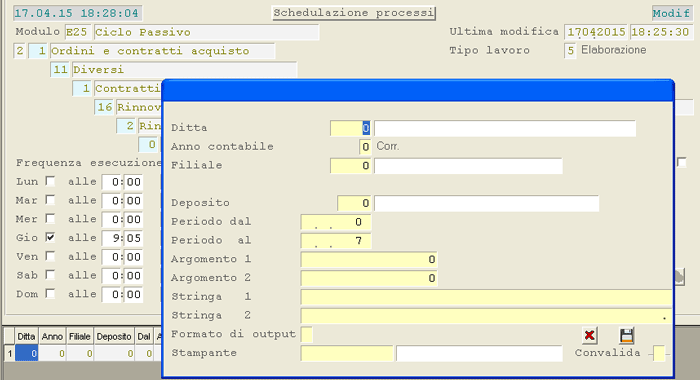
Task: Click the Modif mode label
Action: click(x=671, y=13)
